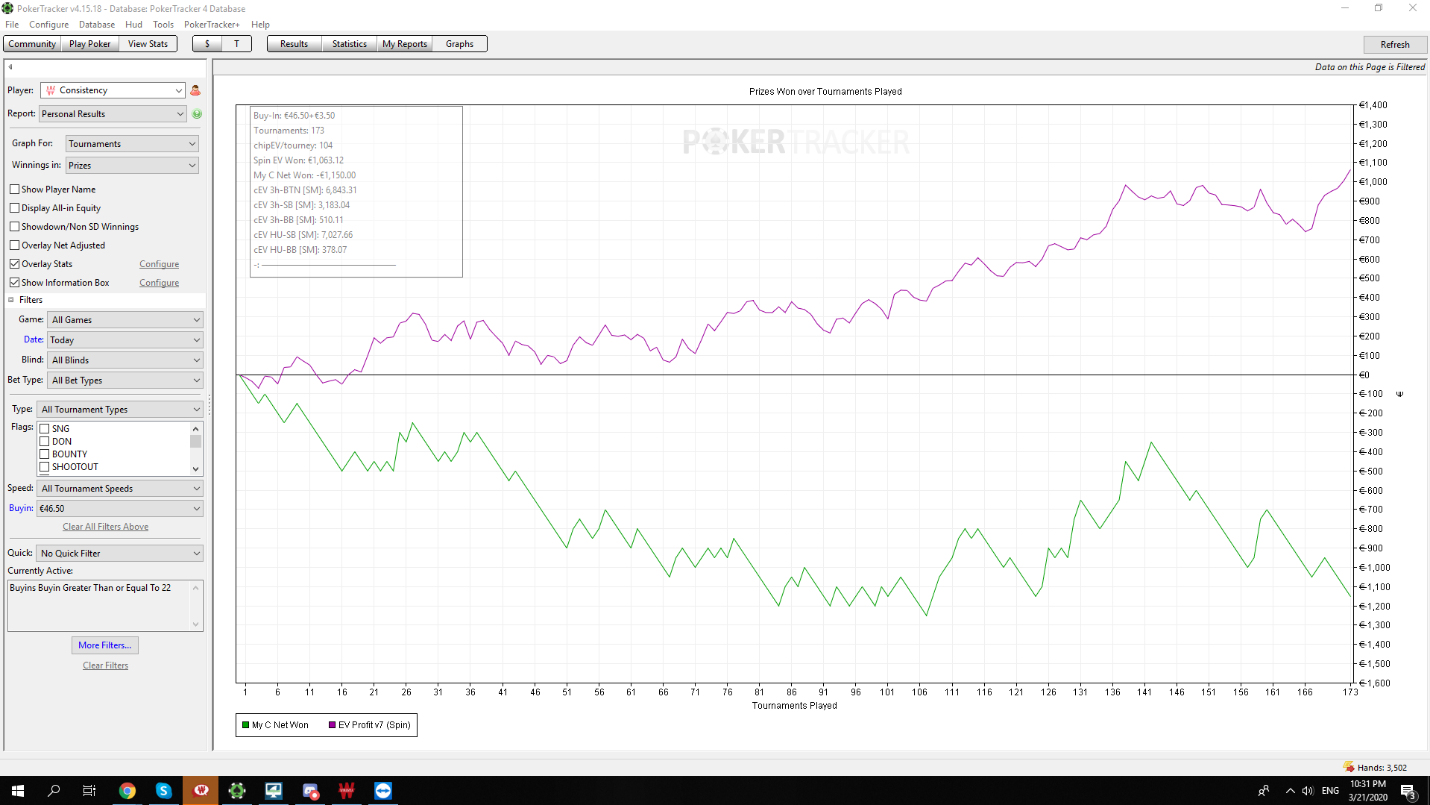Launch Google Chrome from the taskbar
The height and width of the screenshot is (805, 1430).
tap(127, 790)
